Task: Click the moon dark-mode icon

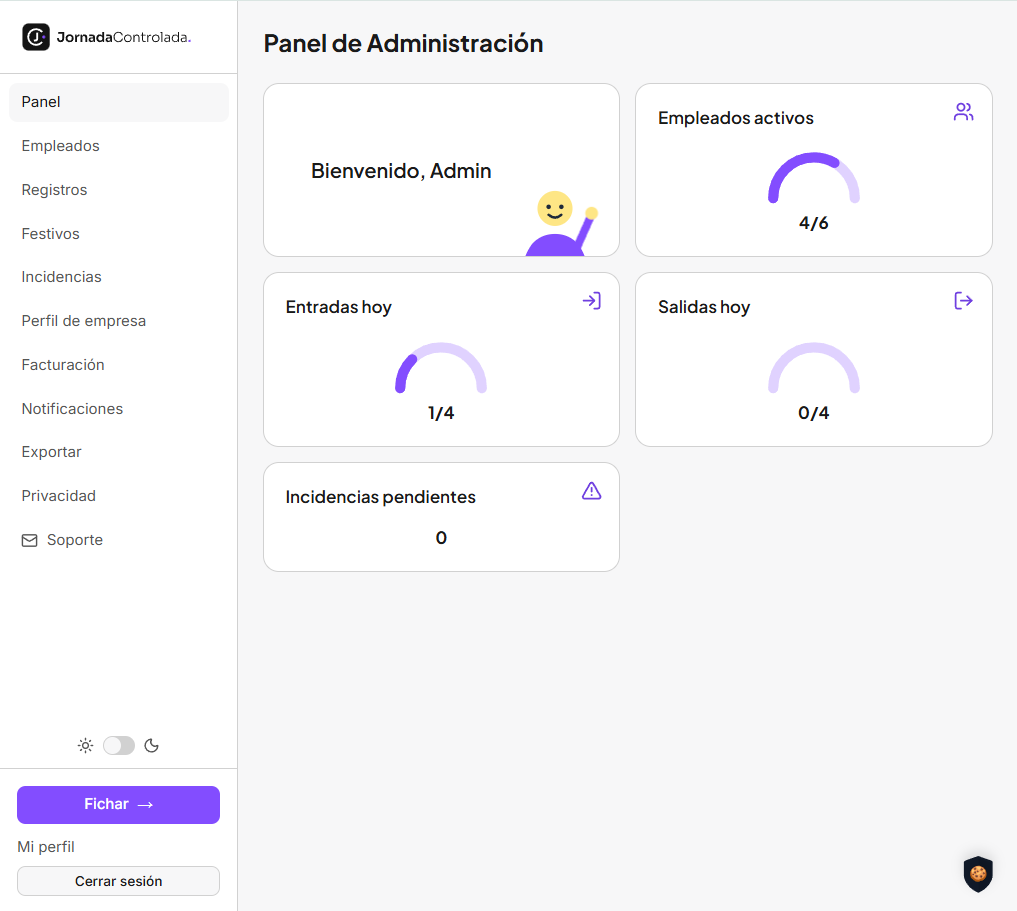Action: [x=152, y=746]
